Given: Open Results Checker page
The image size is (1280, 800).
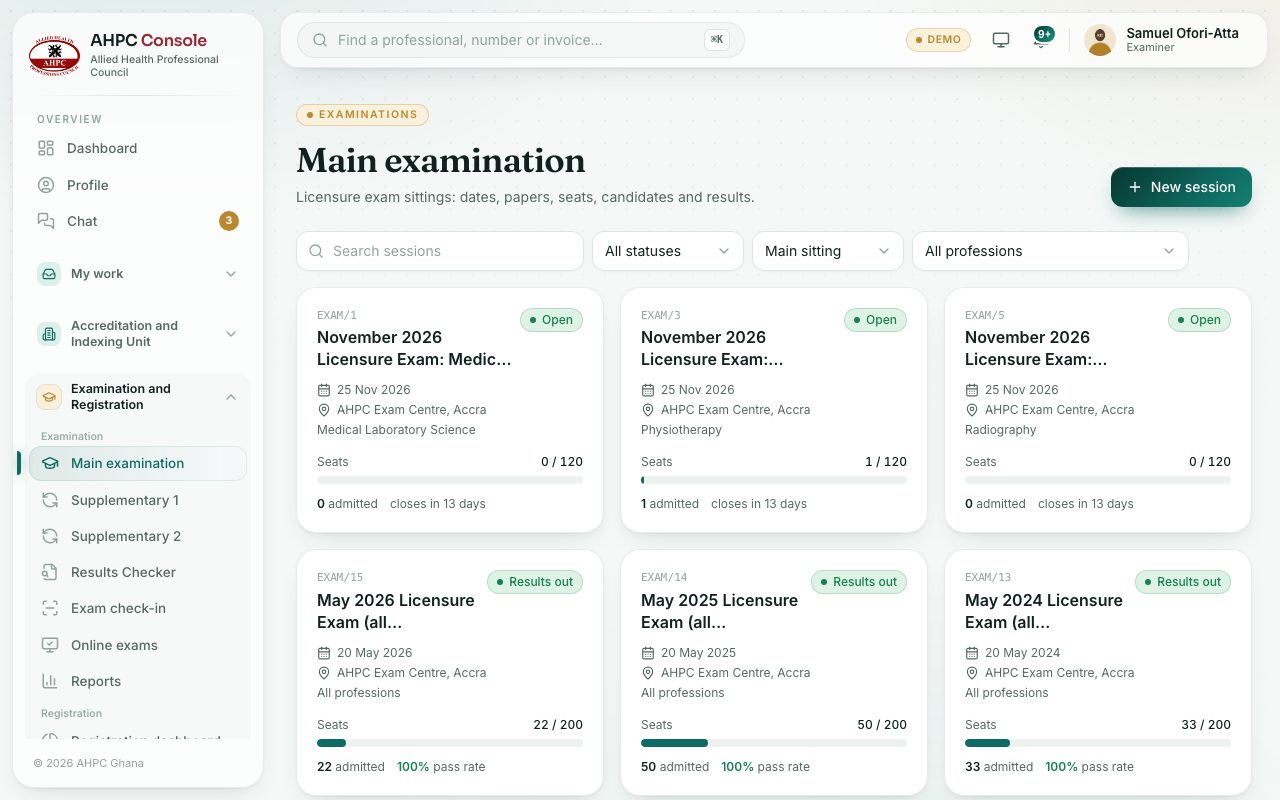Looking at the screenshot, I should [x=138, y=572].
